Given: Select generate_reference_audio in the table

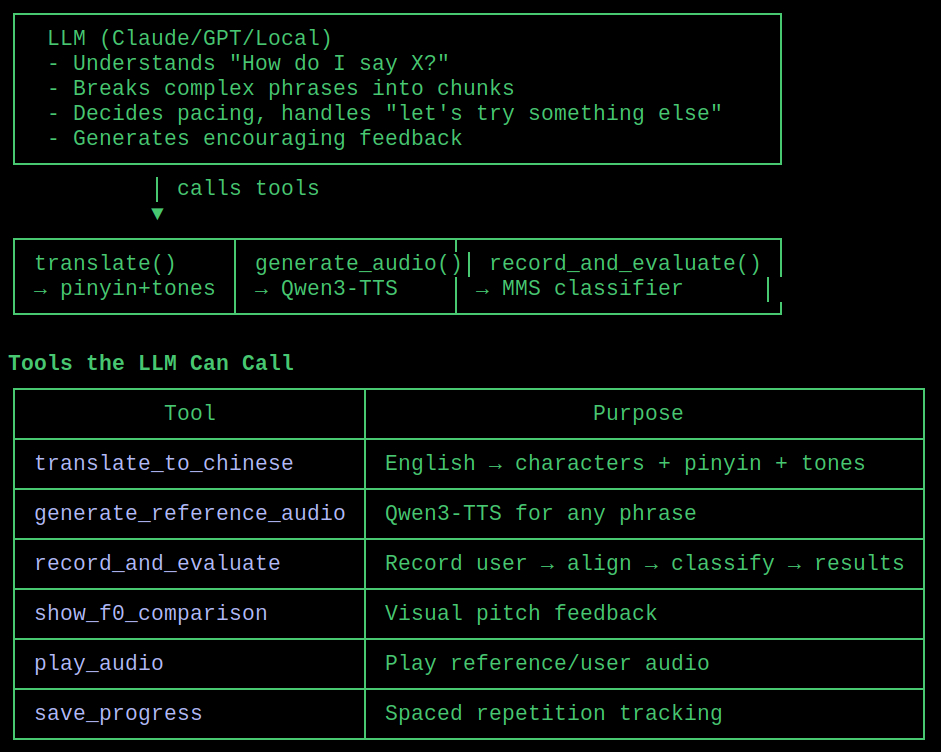Looking at the screenshot, I should [x=190, y=514].
